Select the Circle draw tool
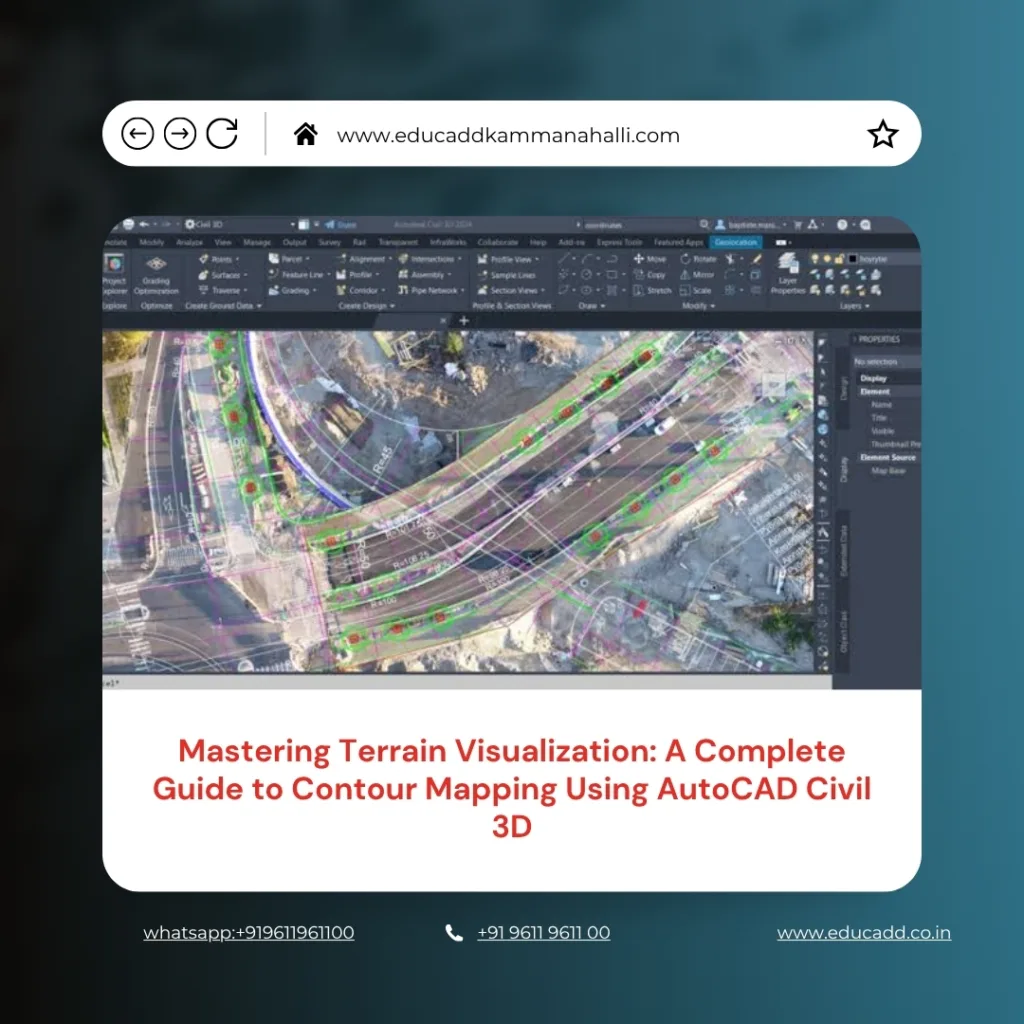This screenshot has width=1024, height=1024. (x=586, y=274)
